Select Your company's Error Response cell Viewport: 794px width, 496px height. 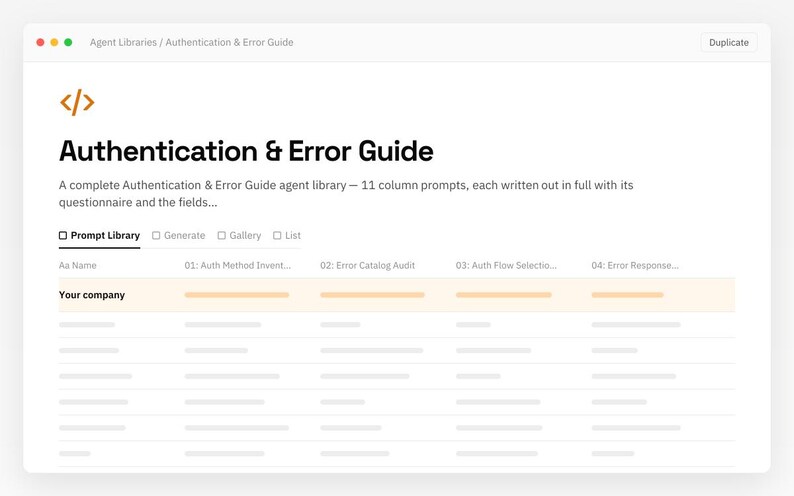point(627,295)
